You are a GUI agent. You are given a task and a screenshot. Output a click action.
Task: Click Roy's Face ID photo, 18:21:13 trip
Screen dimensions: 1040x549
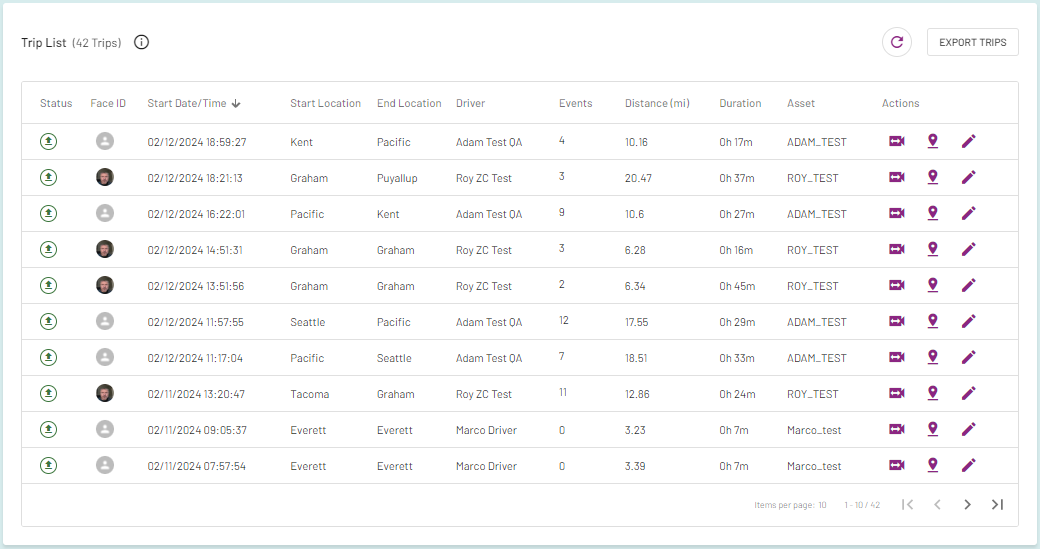tap(105, 177)
